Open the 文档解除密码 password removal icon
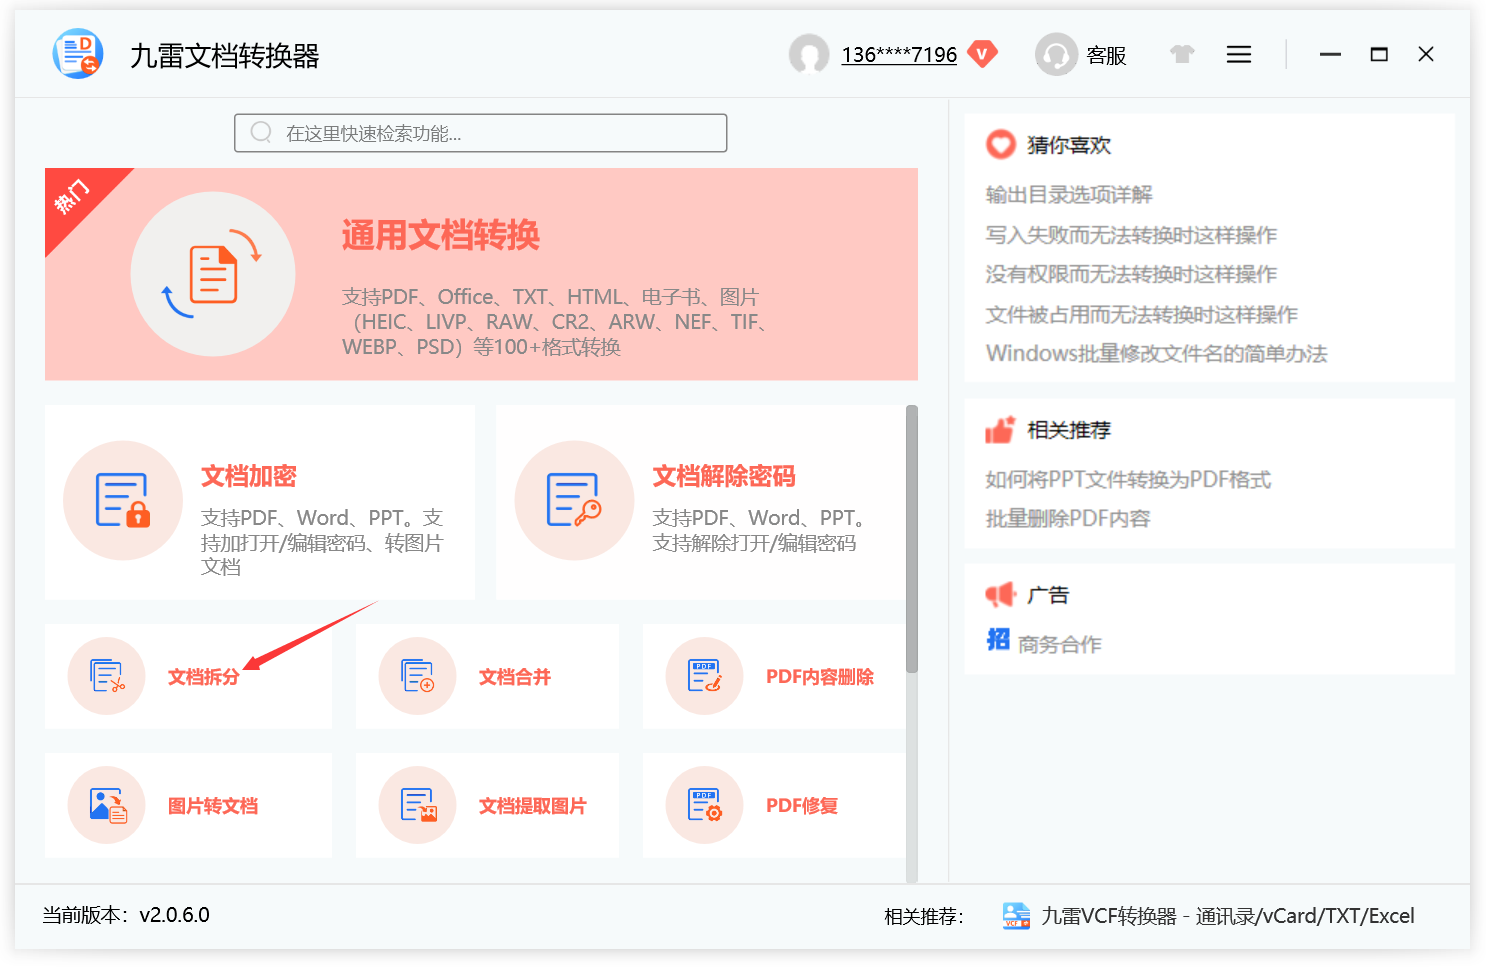This screenshot has height=967, width=1486. pos(574,500)
